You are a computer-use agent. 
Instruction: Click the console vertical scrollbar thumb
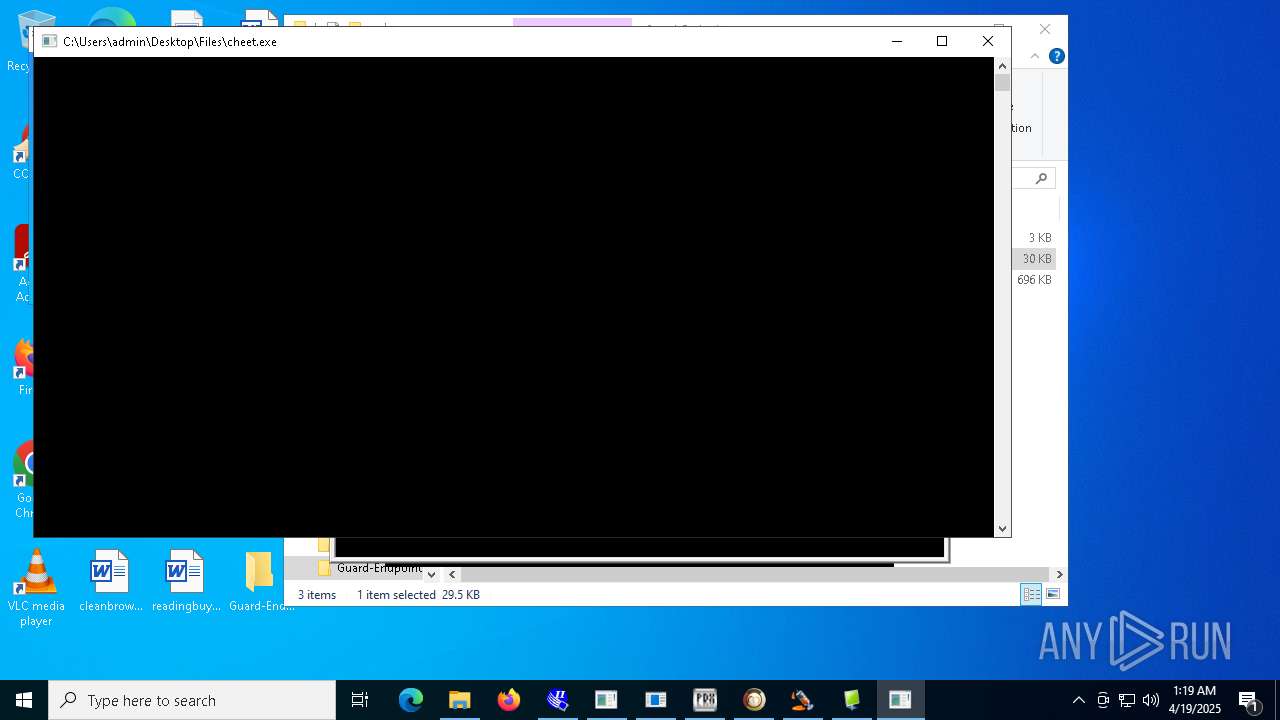(x=1002, y=82)
